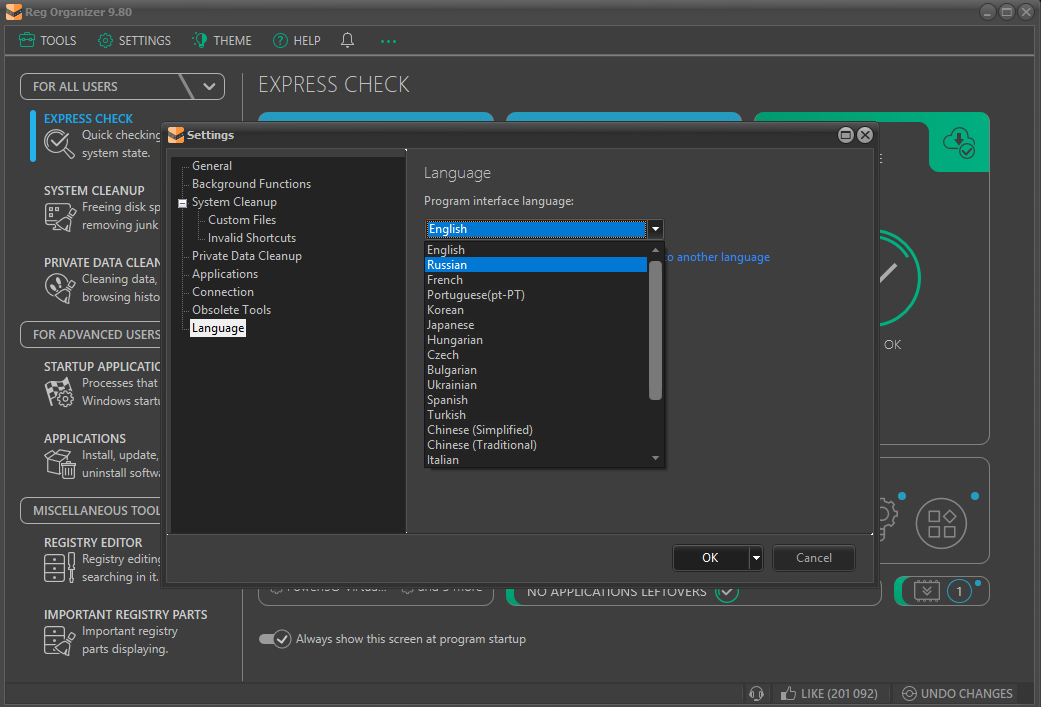Viewport: 1041px width, 707px height.
Task: Choose Ukrainian from the language list
Action: click(536, 385)
